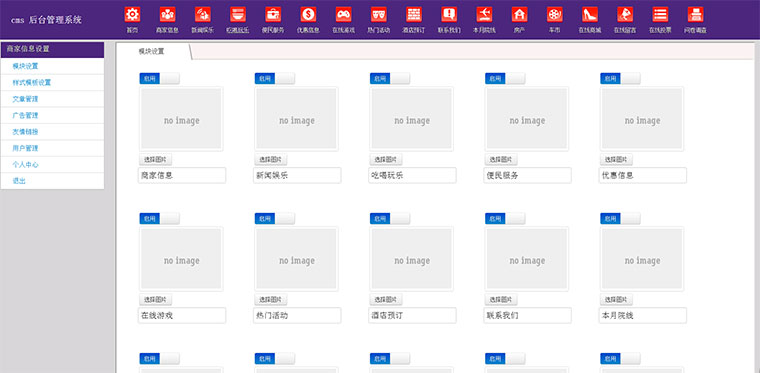Click 选择图片 button for 热门活动
The image size is (760, 373).
pos(271,299)
